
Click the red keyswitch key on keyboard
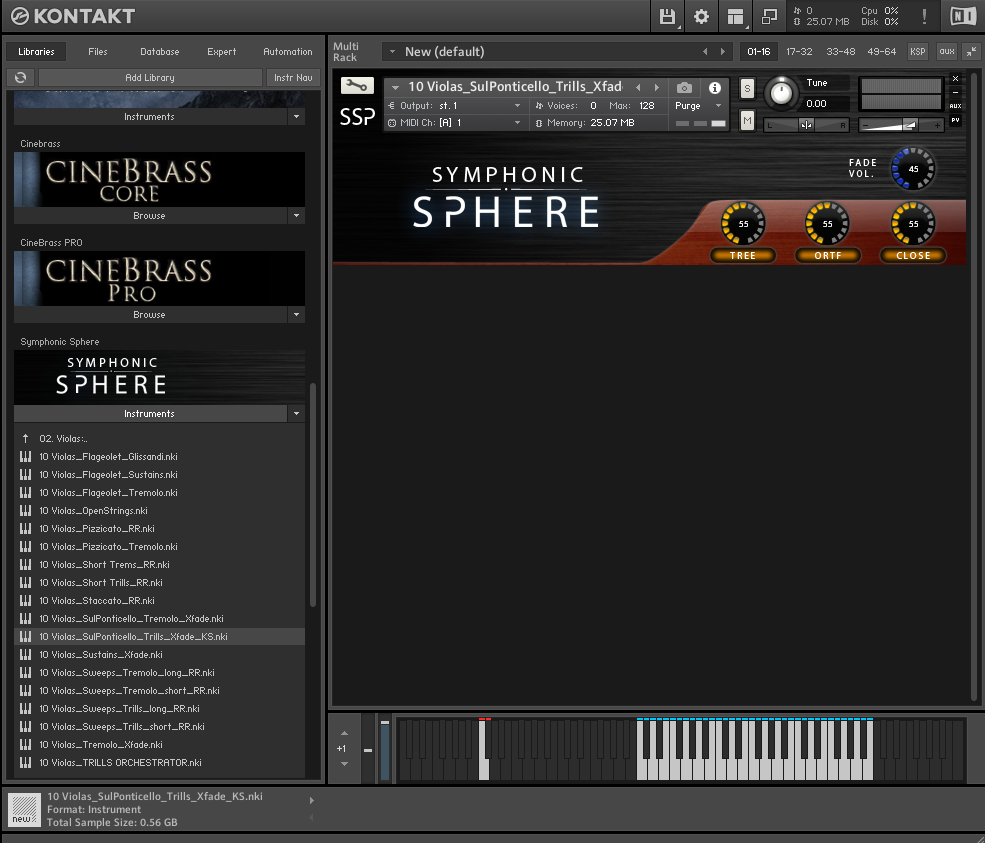(484, 750)
